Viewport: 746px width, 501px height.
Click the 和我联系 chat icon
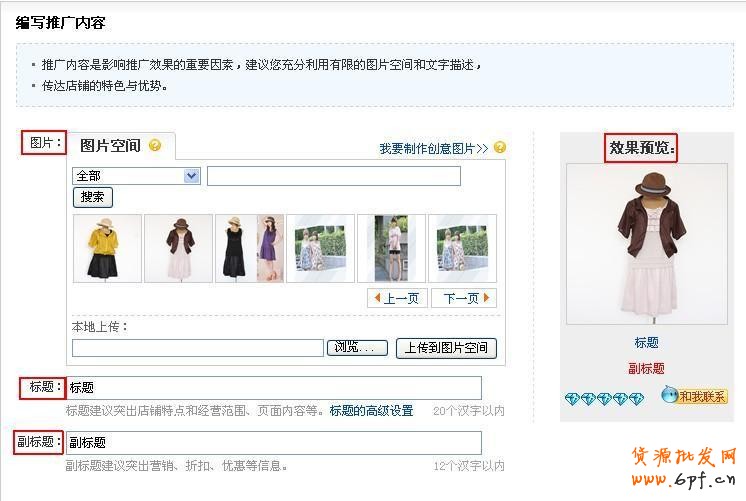click(694, 396)
